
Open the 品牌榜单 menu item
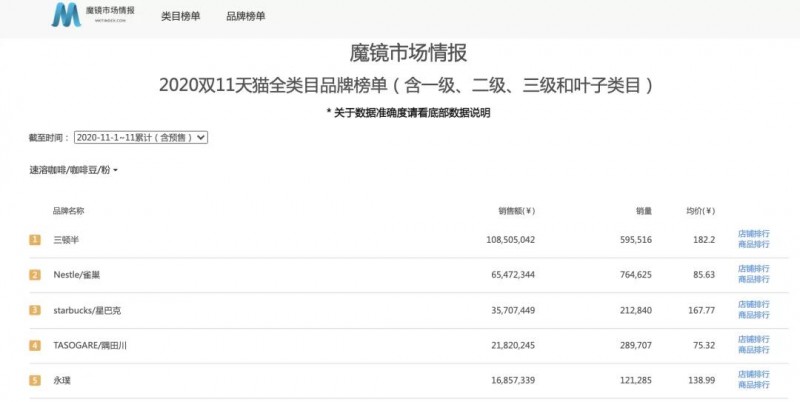[x=245, y=16]
